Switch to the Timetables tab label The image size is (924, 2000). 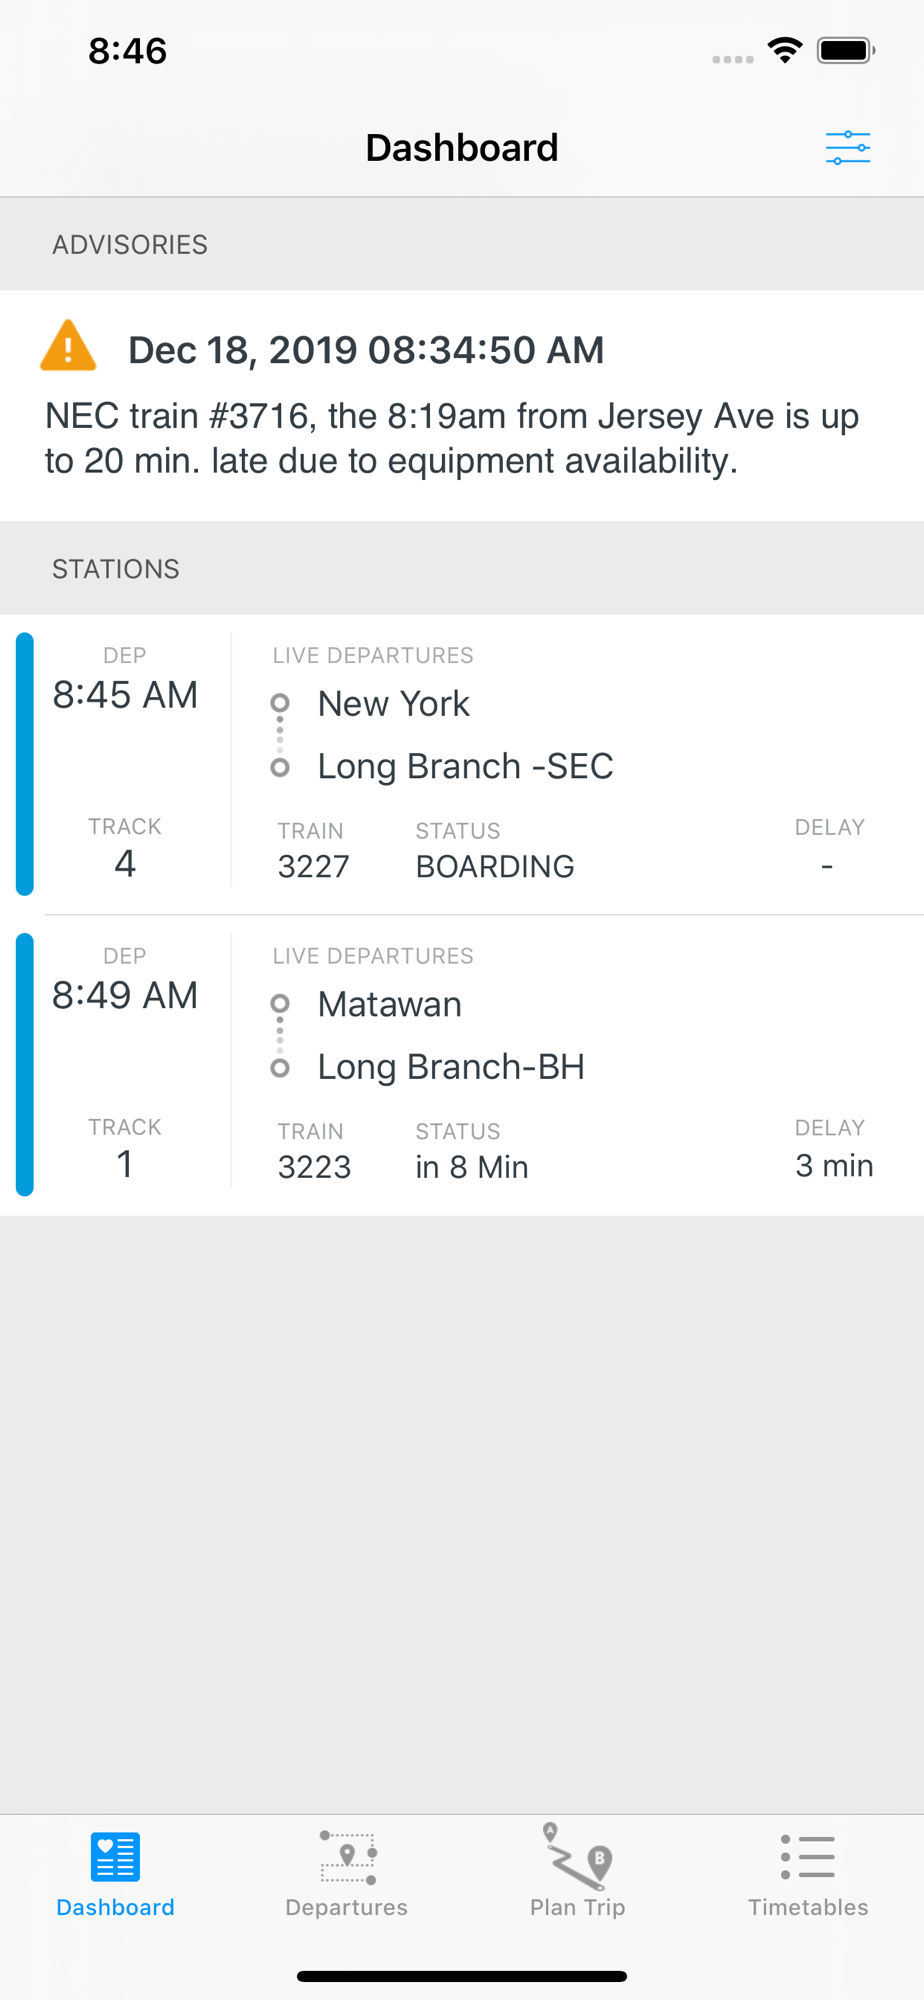pos(808,1907)
